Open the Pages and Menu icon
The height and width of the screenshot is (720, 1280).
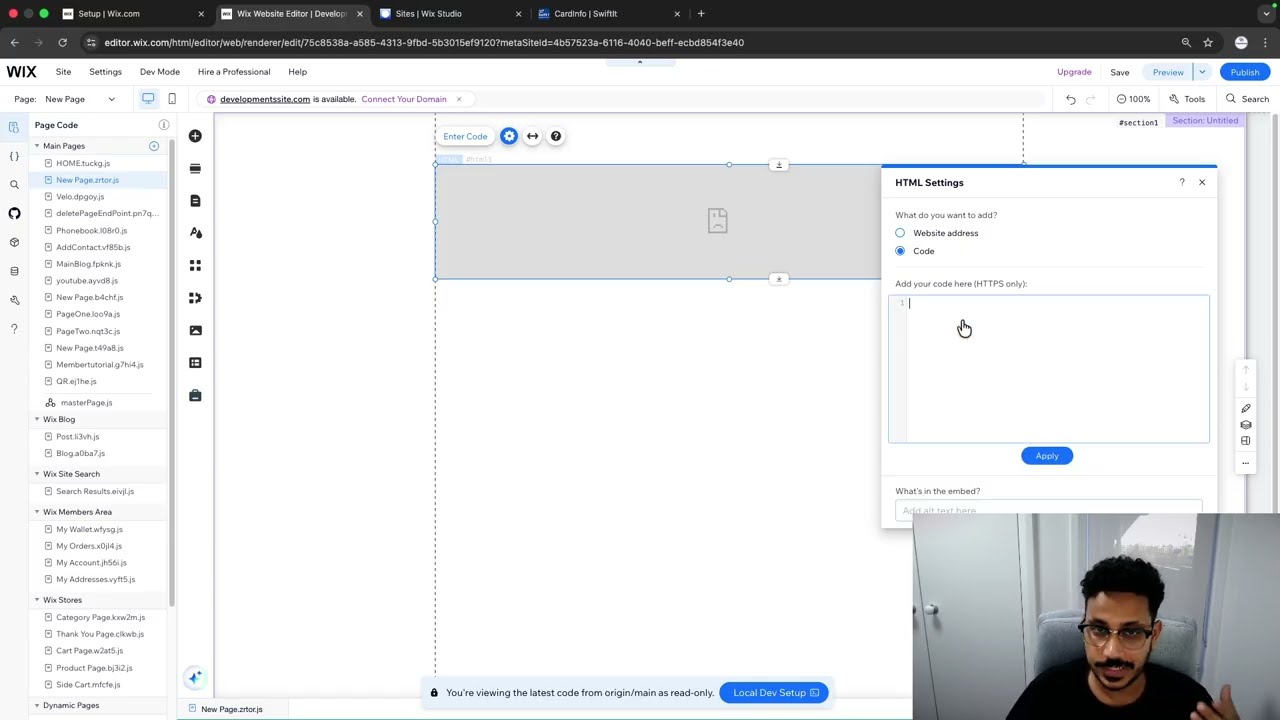(x=195, y=201)
